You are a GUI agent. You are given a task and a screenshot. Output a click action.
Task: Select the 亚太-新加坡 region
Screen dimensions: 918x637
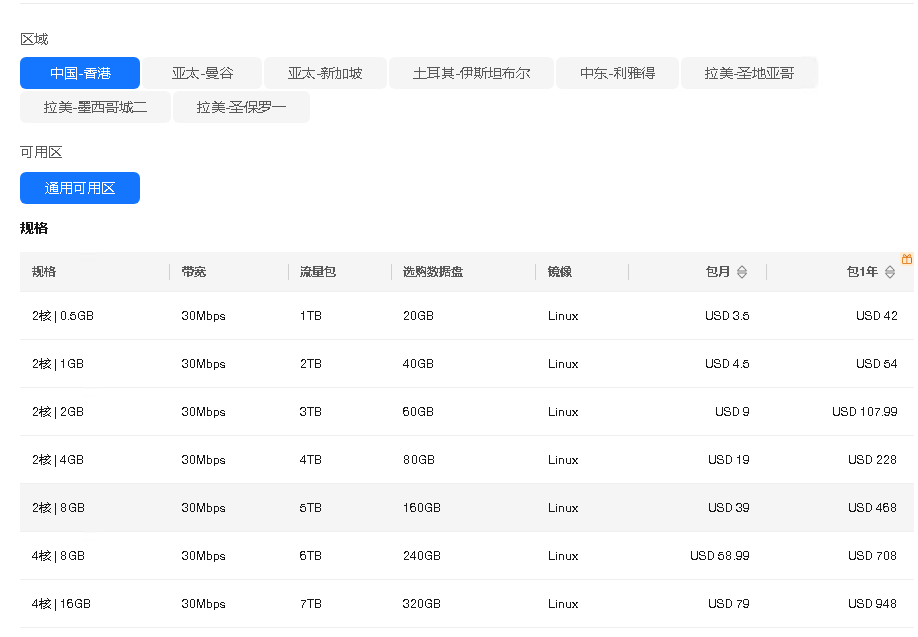coord(325,73)
